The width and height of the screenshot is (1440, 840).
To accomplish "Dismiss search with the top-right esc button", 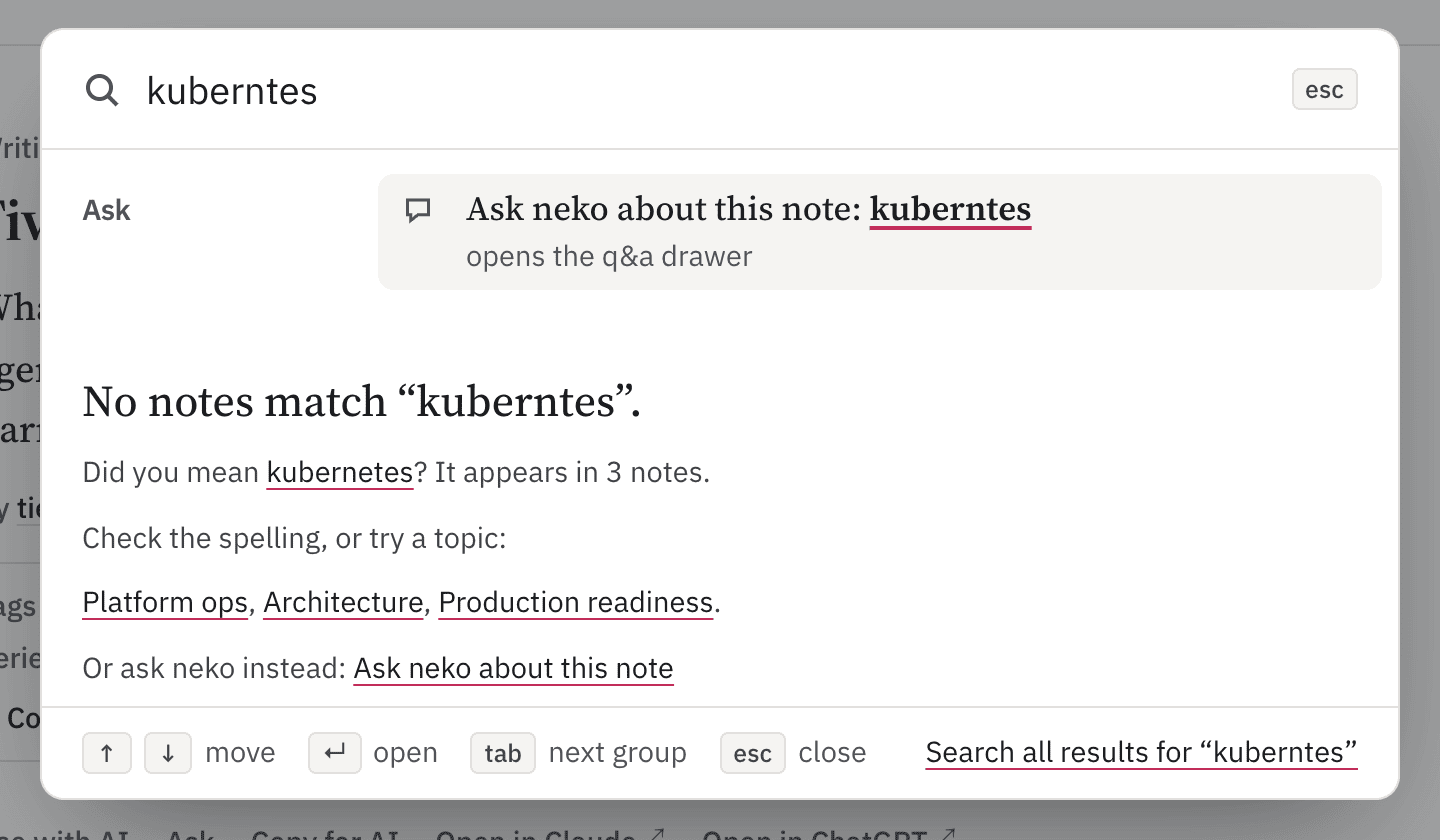I will 1325,89.
